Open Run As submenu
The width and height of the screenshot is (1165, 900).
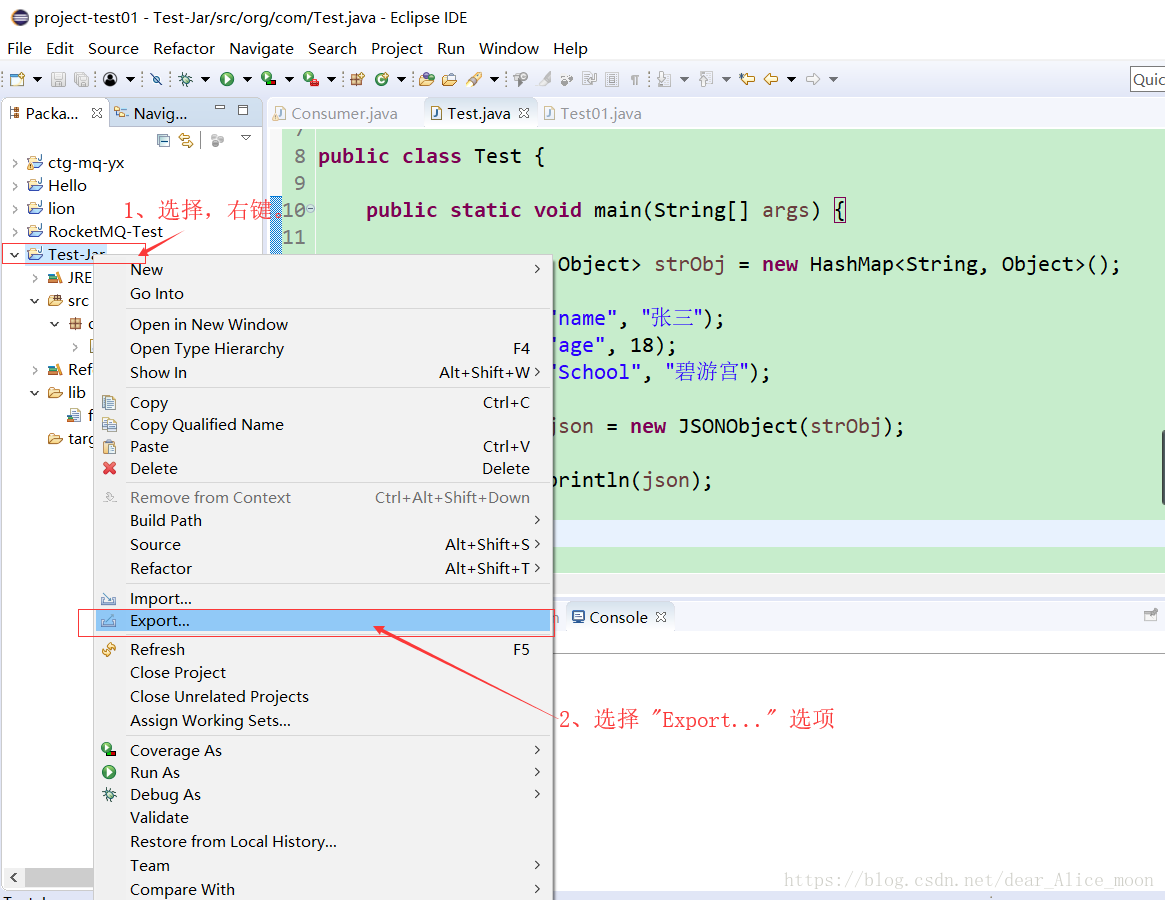[323, 772]
